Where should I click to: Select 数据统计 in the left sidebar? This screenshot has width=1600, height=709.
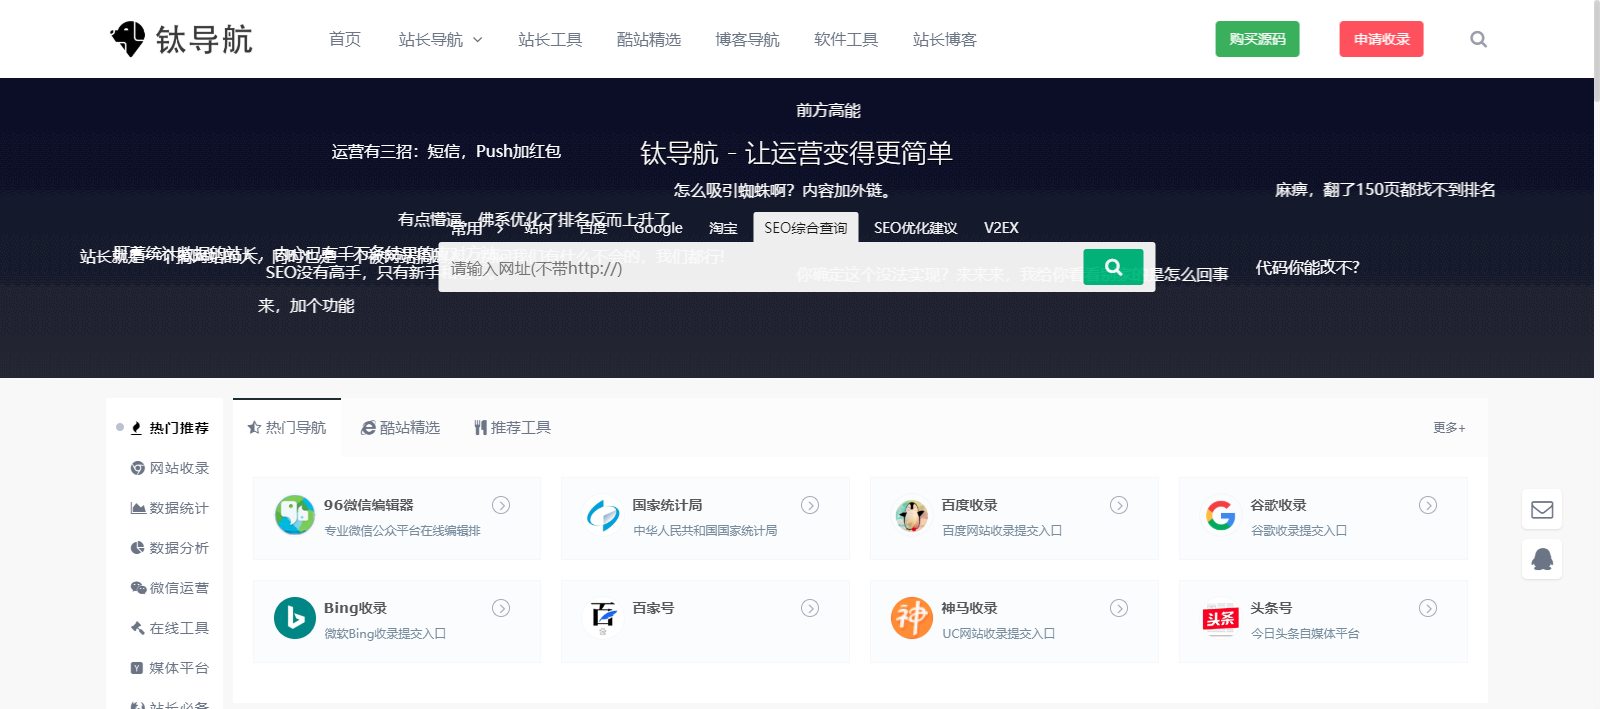click(x=170, y=508)
